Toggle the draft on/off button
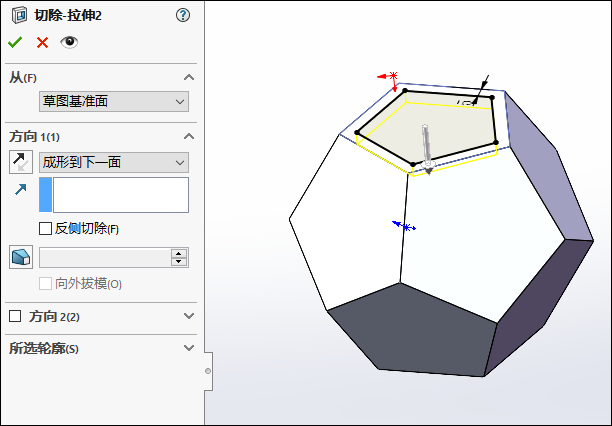 [21, 257]
